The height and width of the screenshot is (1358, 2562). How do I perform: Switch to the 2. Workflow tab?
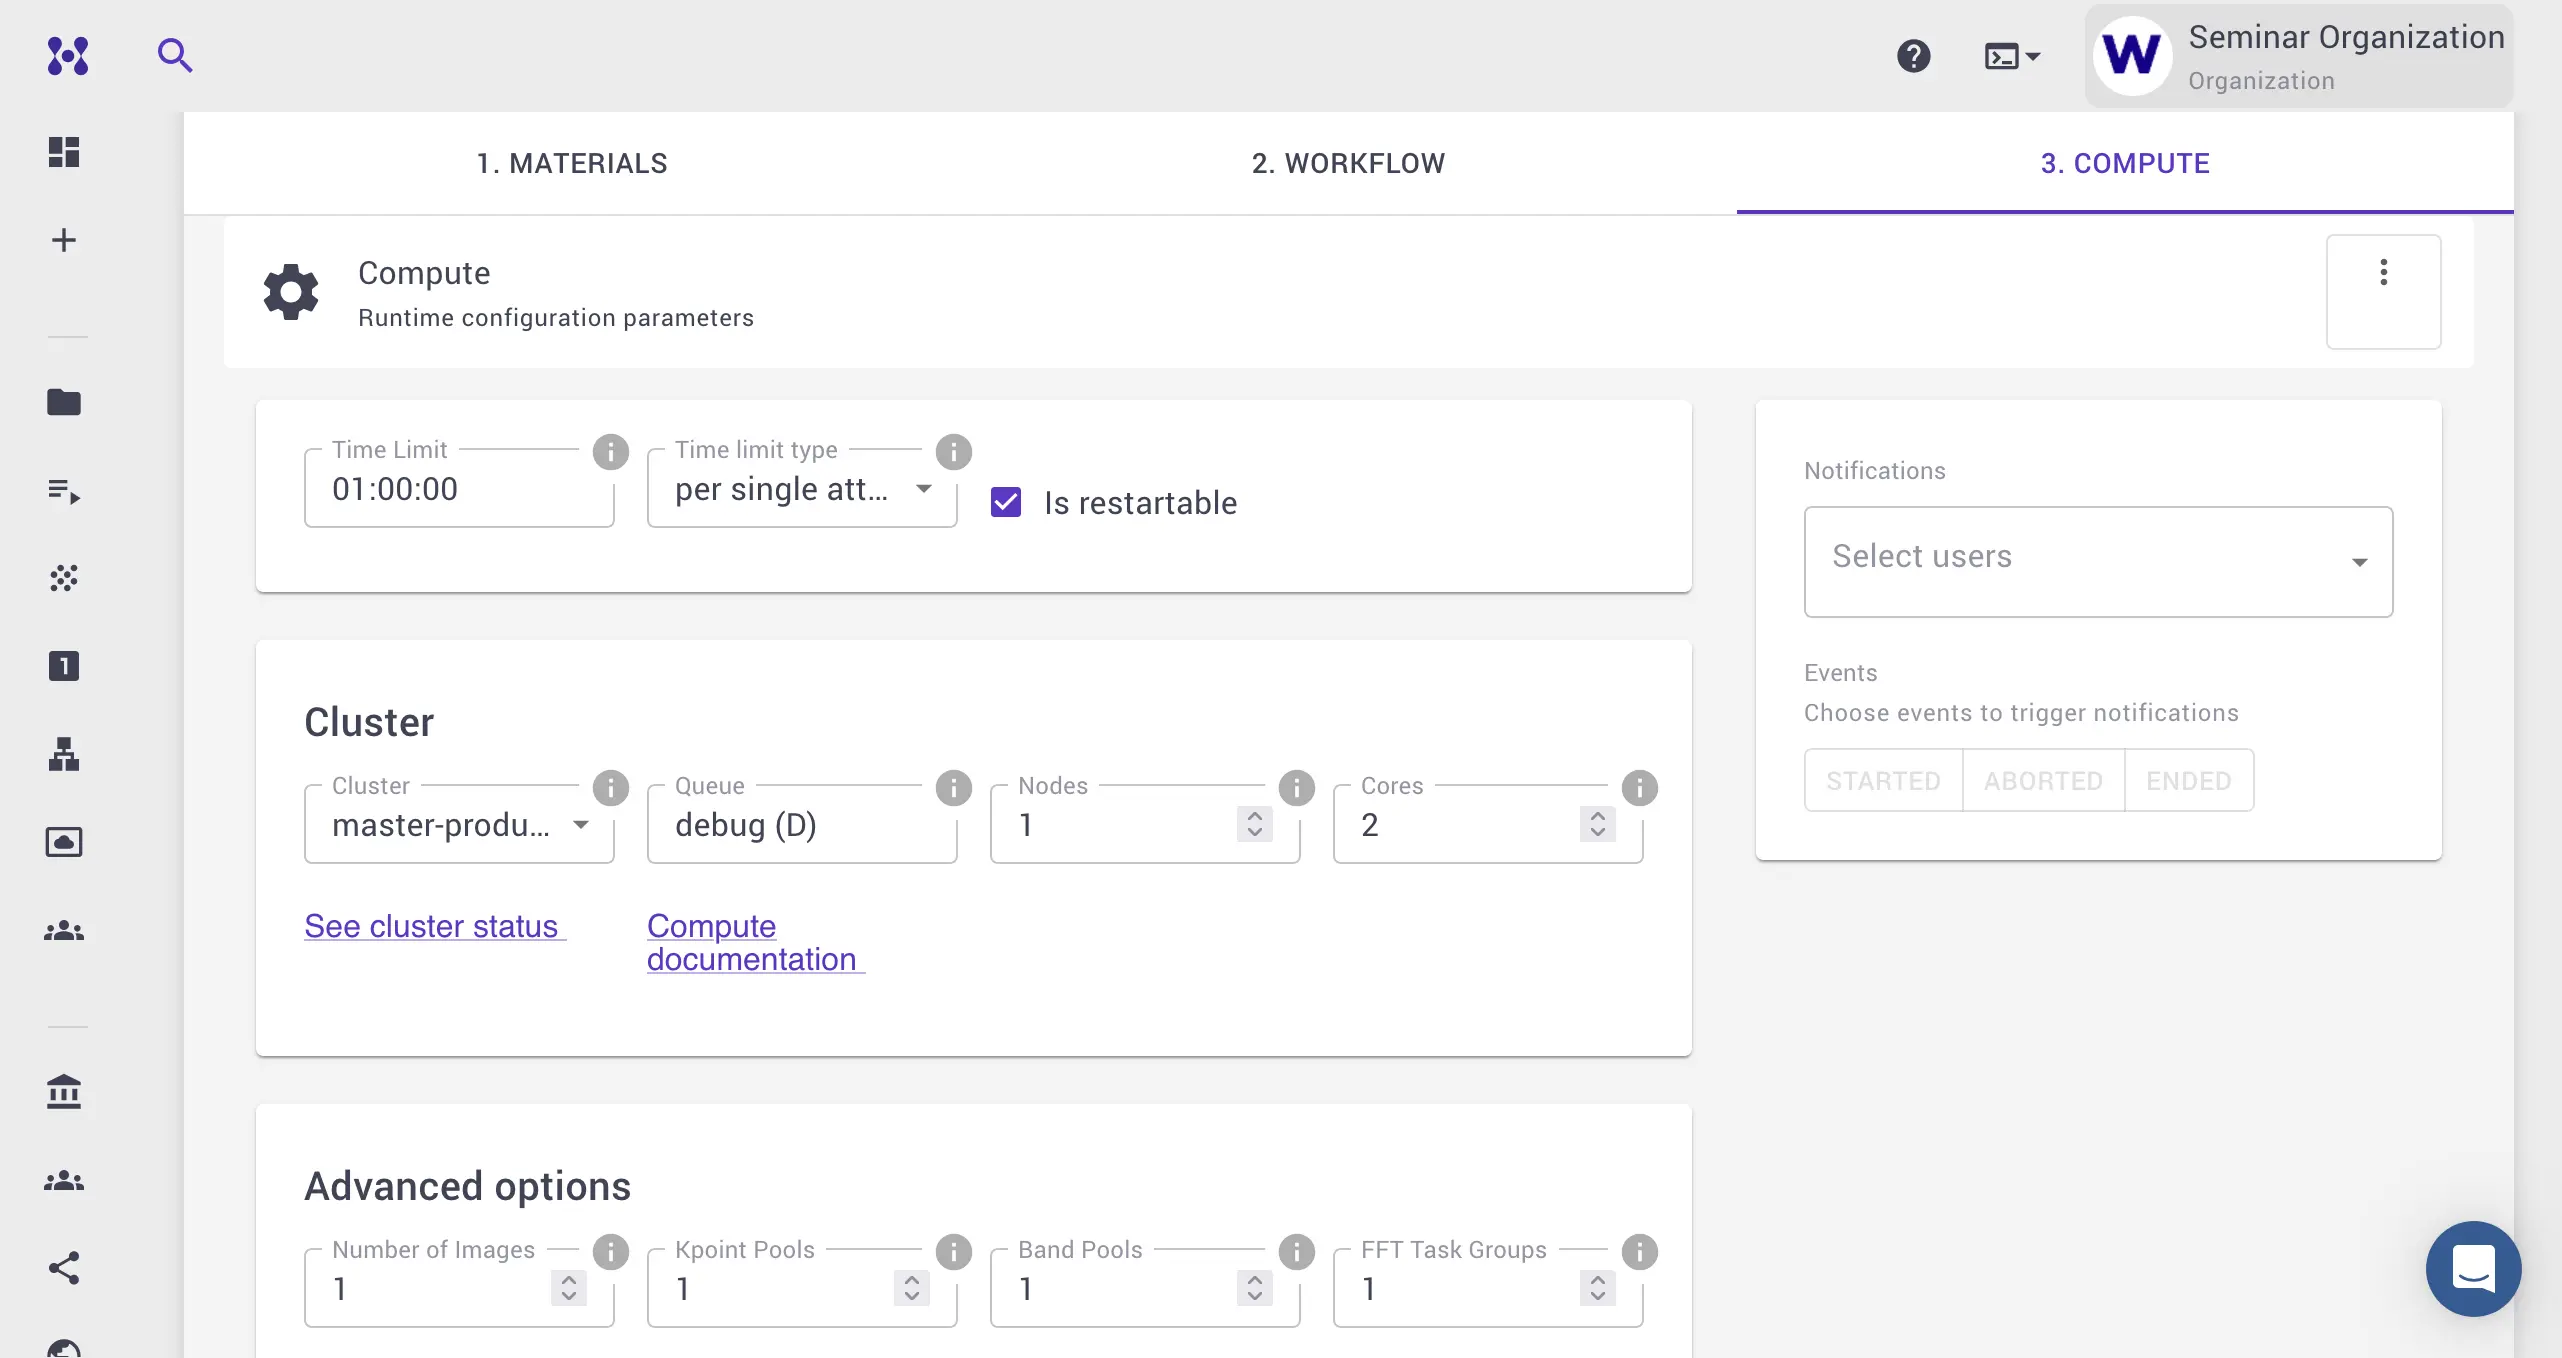tap(1348, 163)
